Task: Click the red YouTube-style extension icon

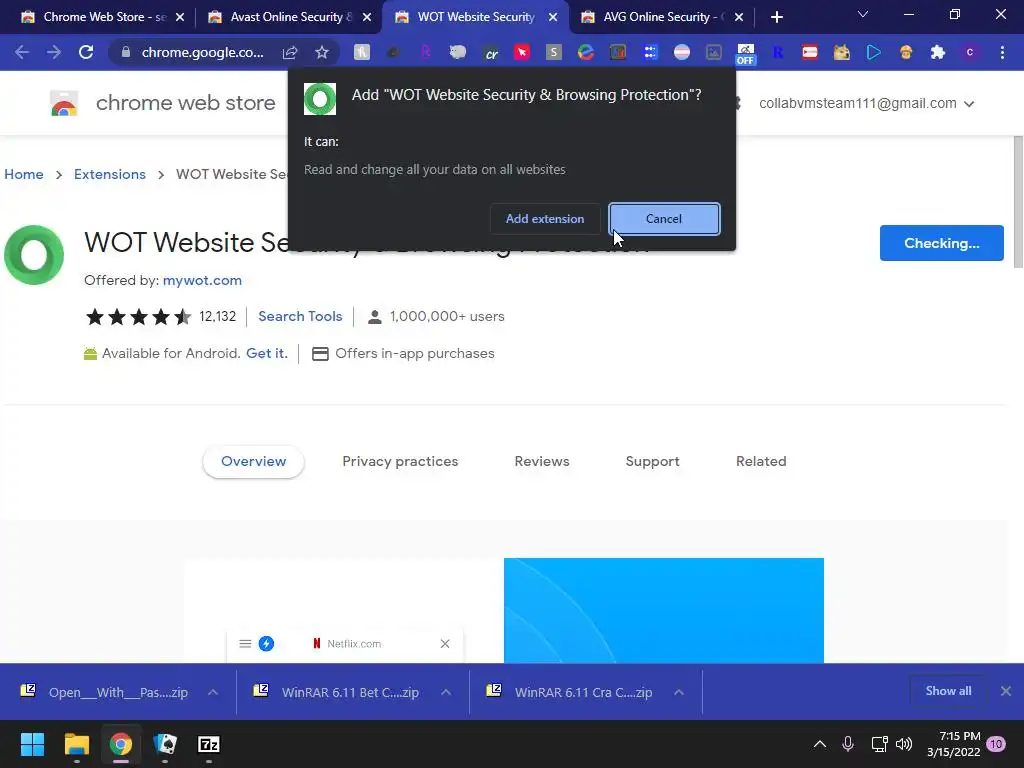Action: click(810, 52)
